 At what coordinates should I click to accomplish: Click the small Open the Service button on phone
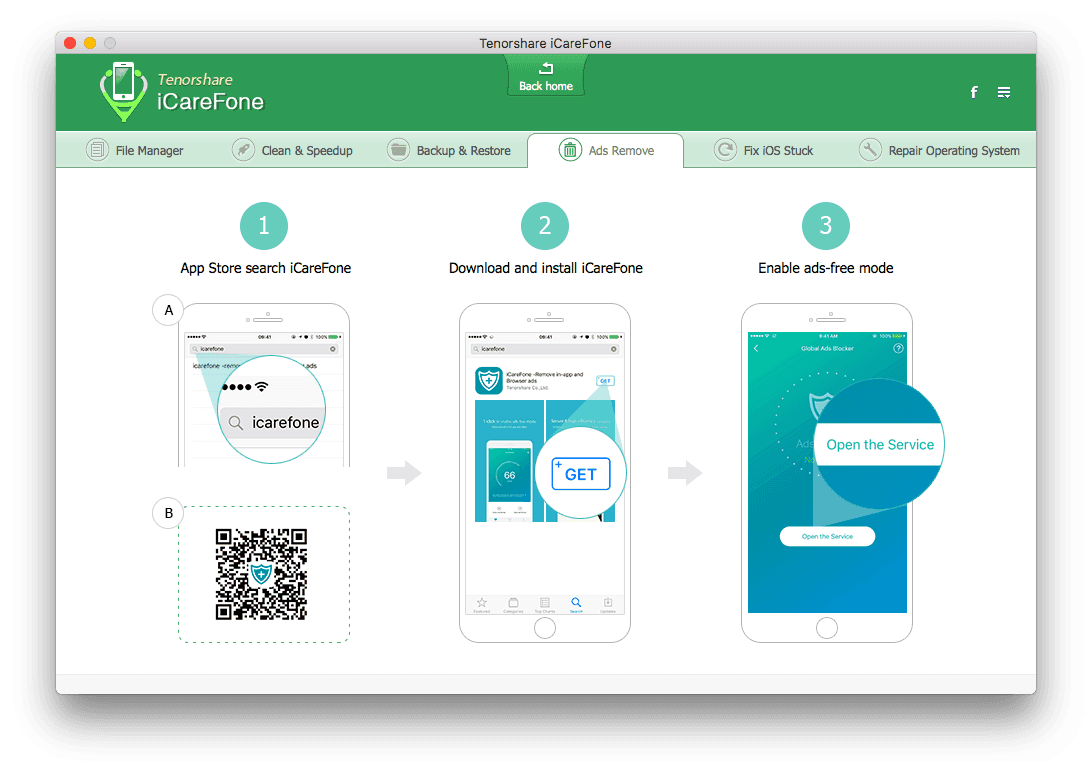click(x=827, y=536)
